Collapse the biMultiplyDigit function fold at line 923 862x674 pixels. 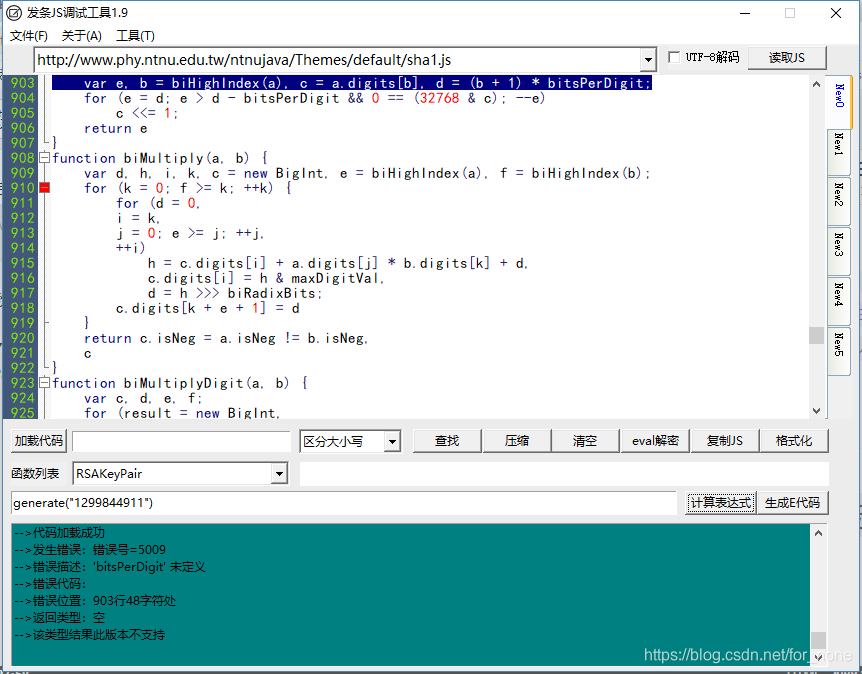[45, 383]
